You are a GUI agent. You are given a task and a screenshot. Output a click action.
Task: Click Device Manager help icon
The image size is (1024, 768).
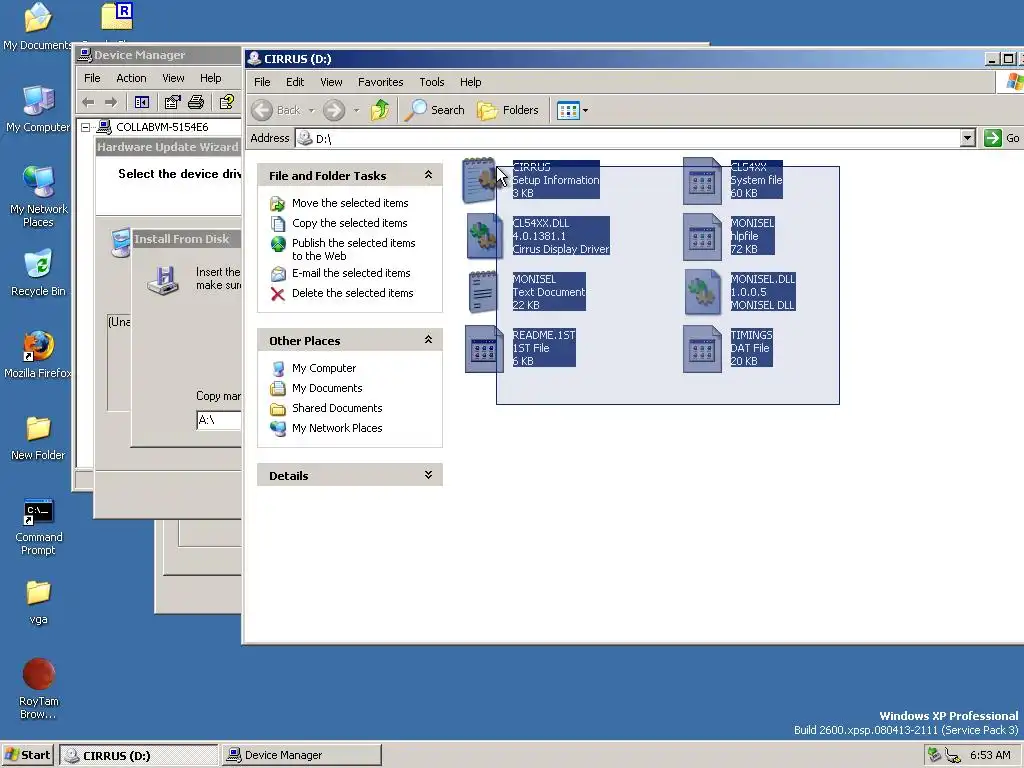[227, 103]
